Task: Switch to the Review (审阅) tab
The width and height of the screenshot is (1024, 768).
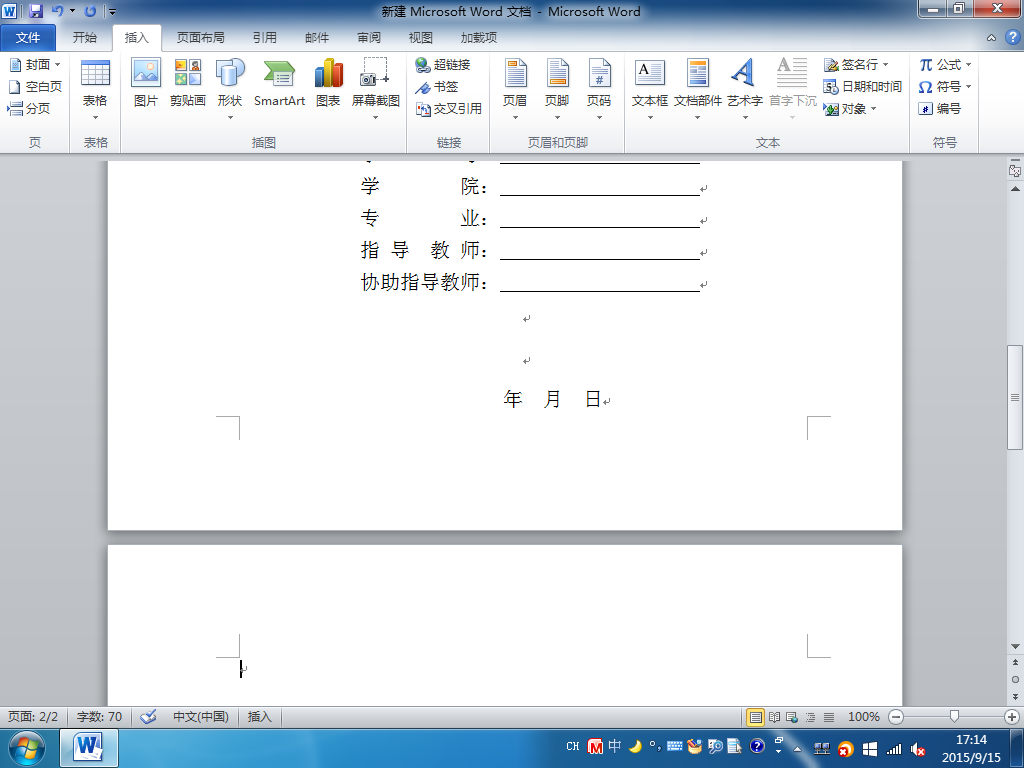Action: tap(369, 37)
